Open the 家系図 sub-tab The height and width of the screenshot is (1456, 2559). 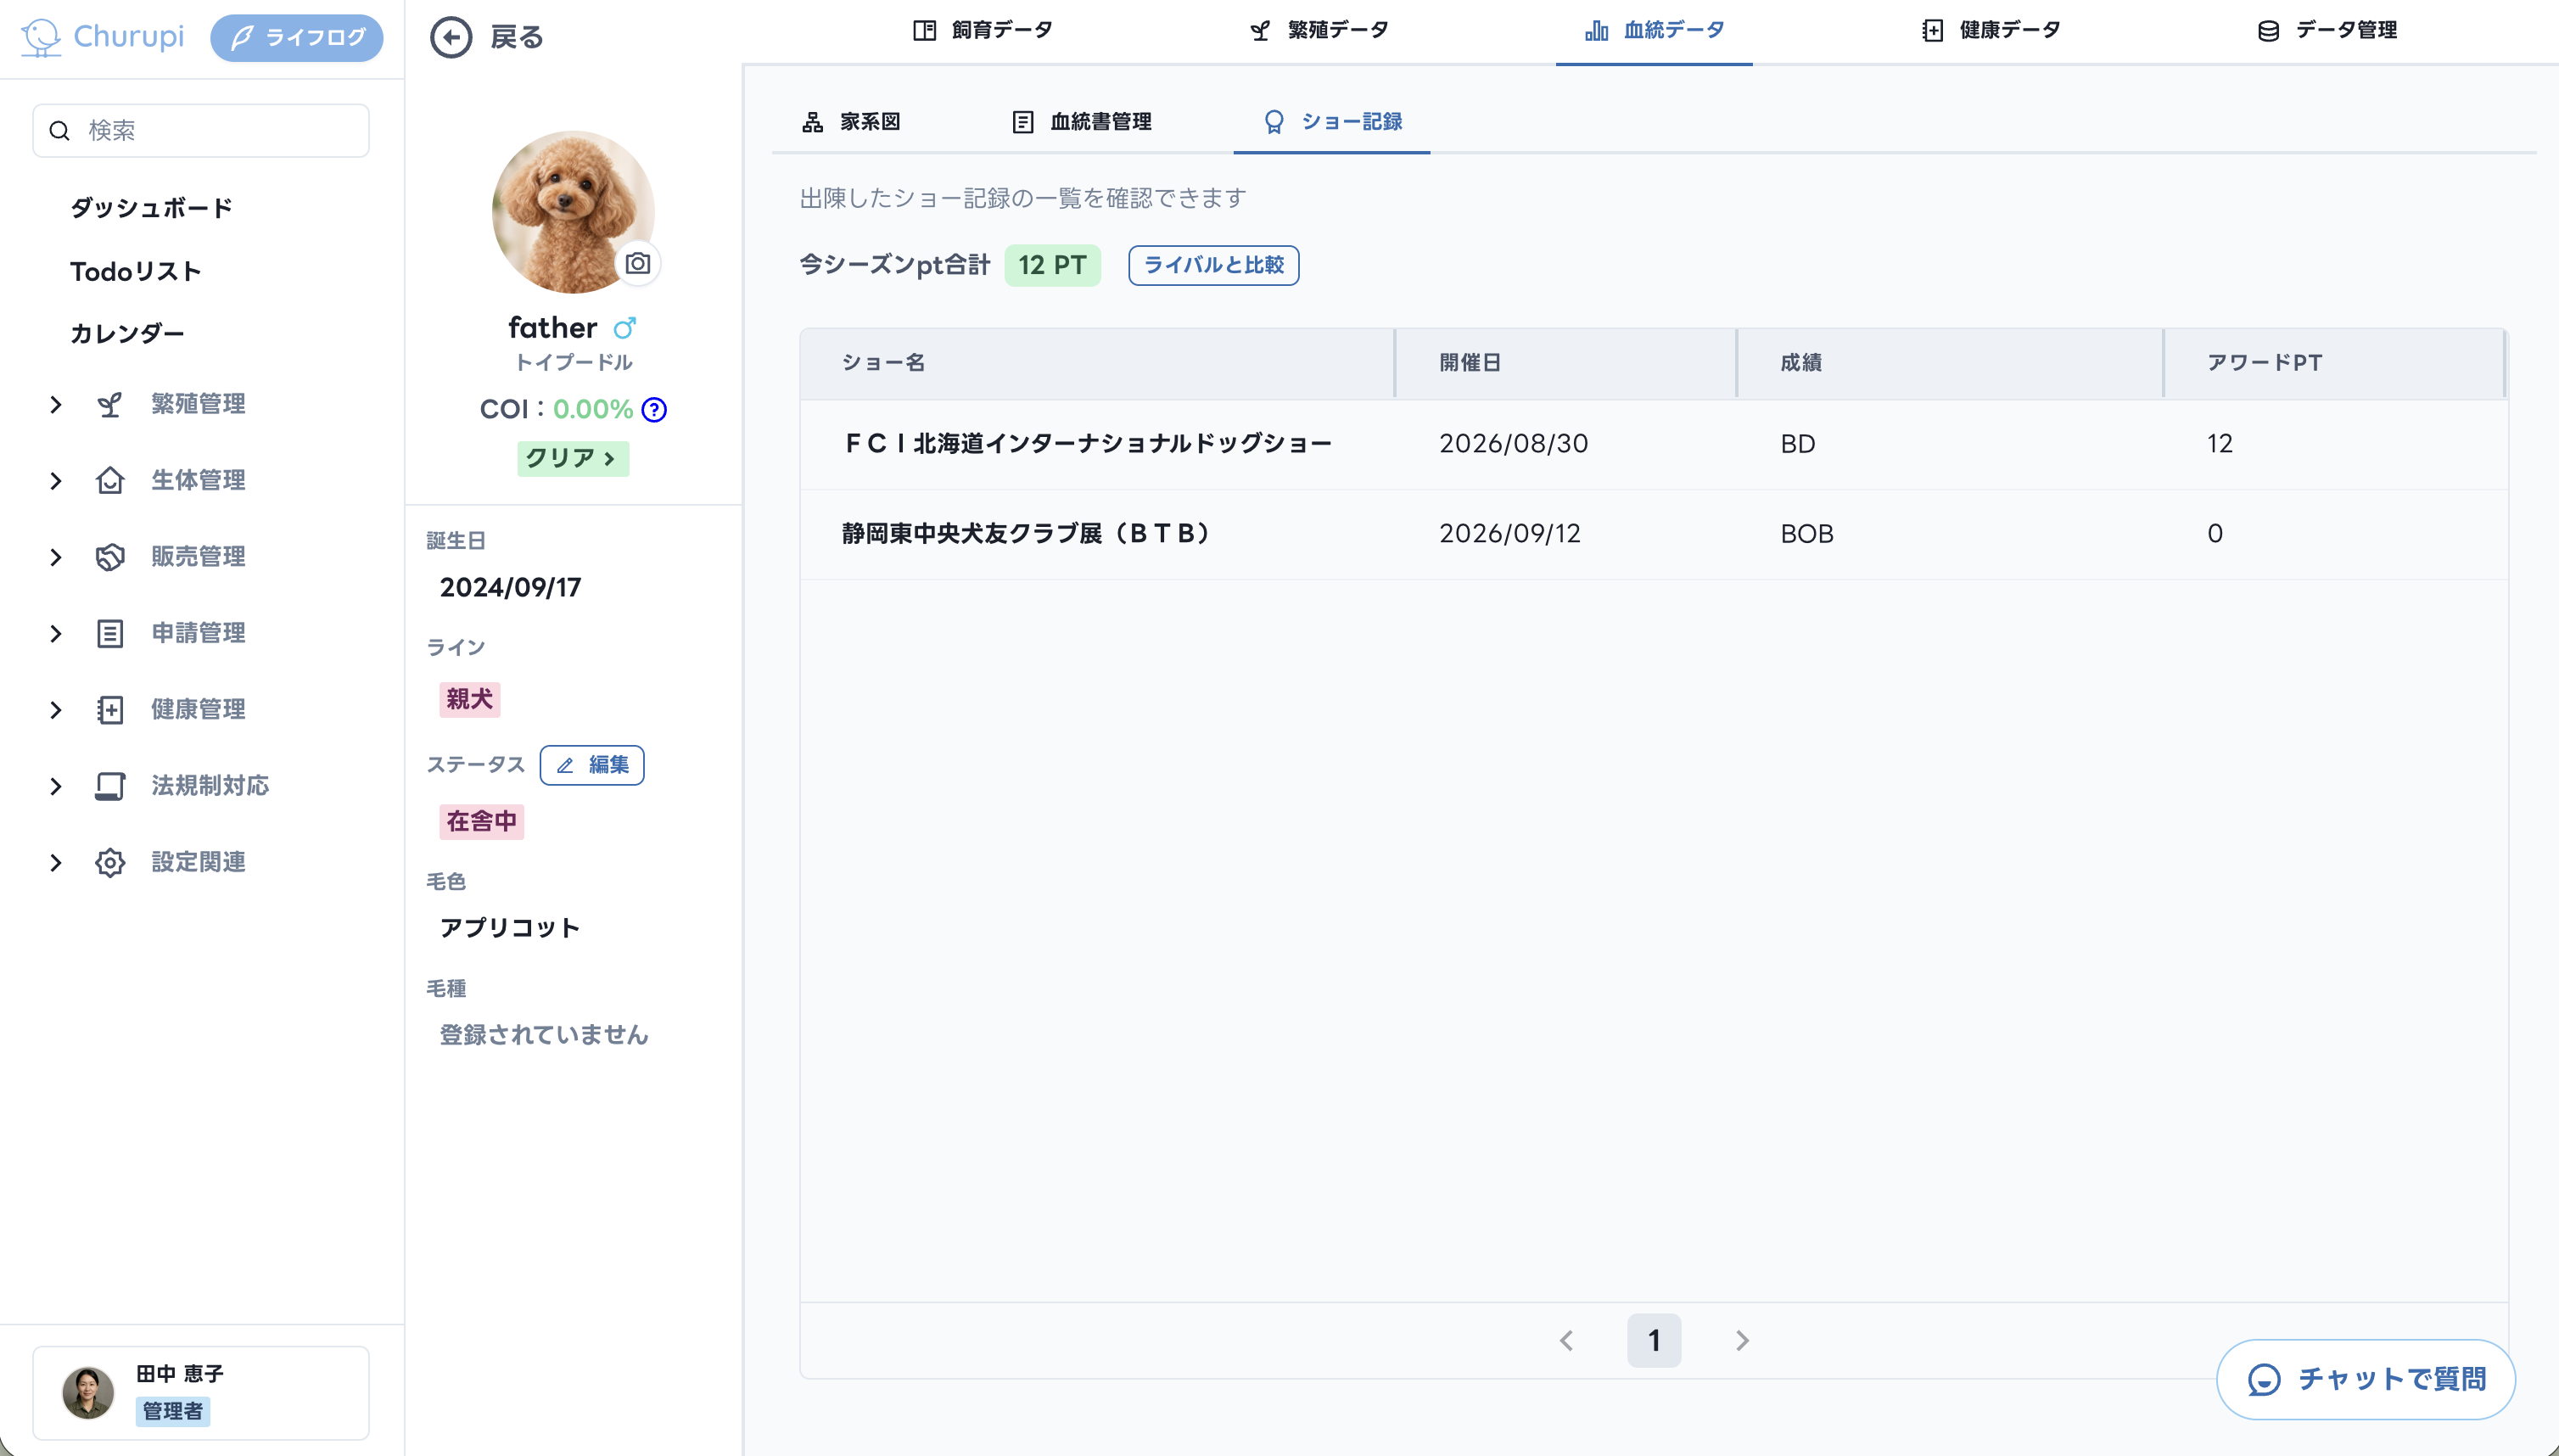click(851, 122)
